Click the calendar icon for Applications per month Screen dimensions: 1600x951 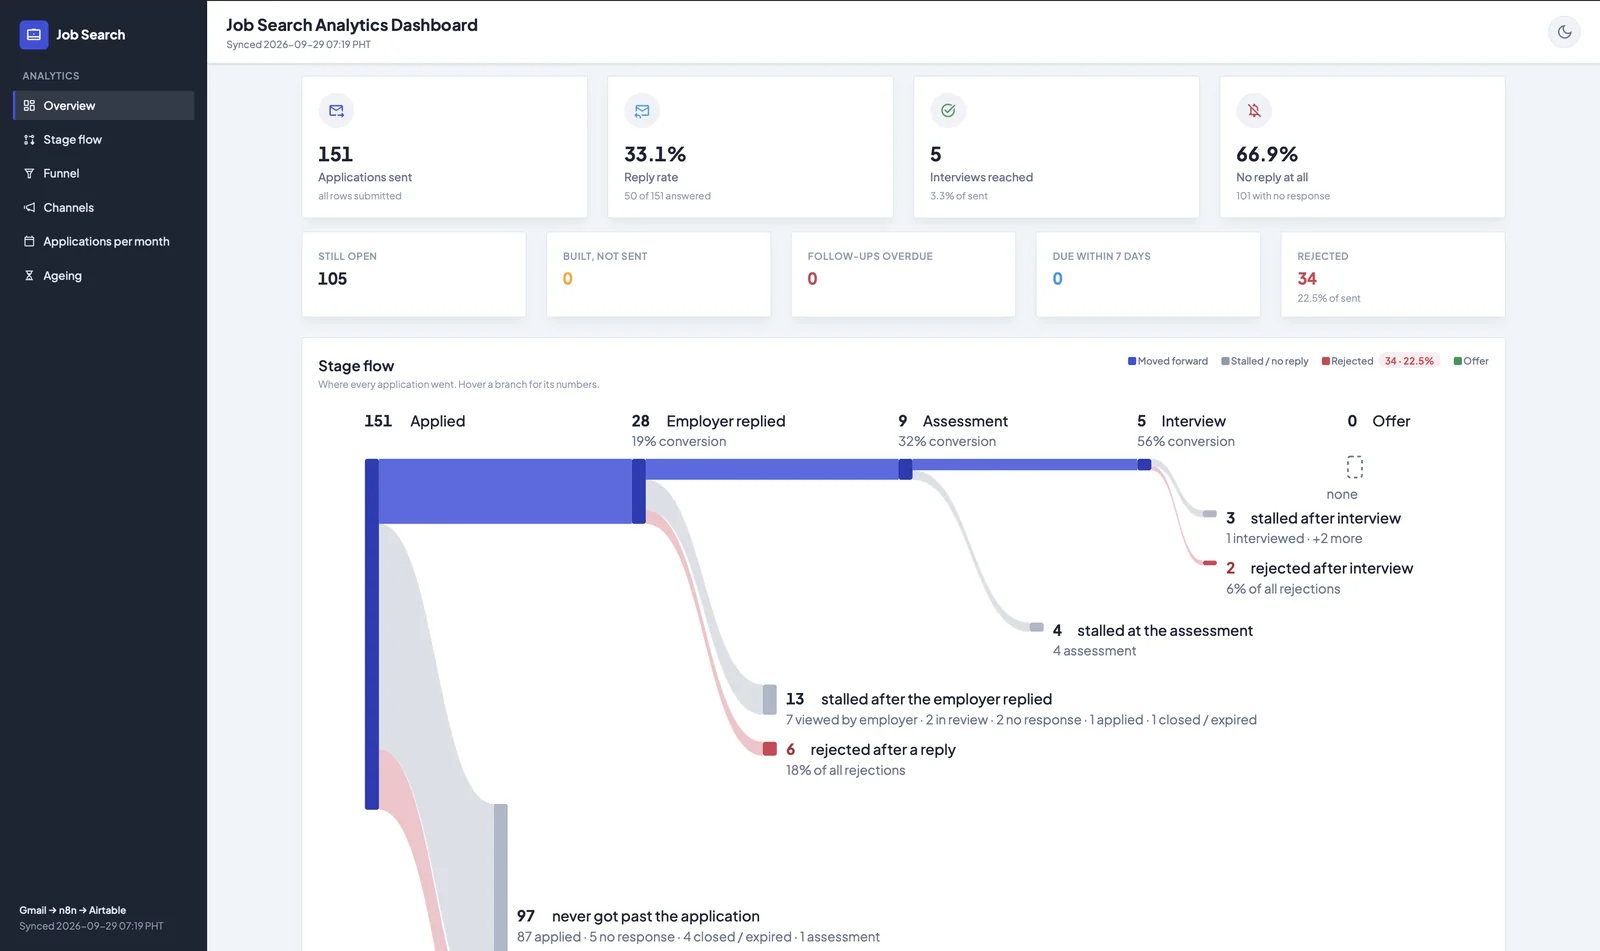[29, 242]
